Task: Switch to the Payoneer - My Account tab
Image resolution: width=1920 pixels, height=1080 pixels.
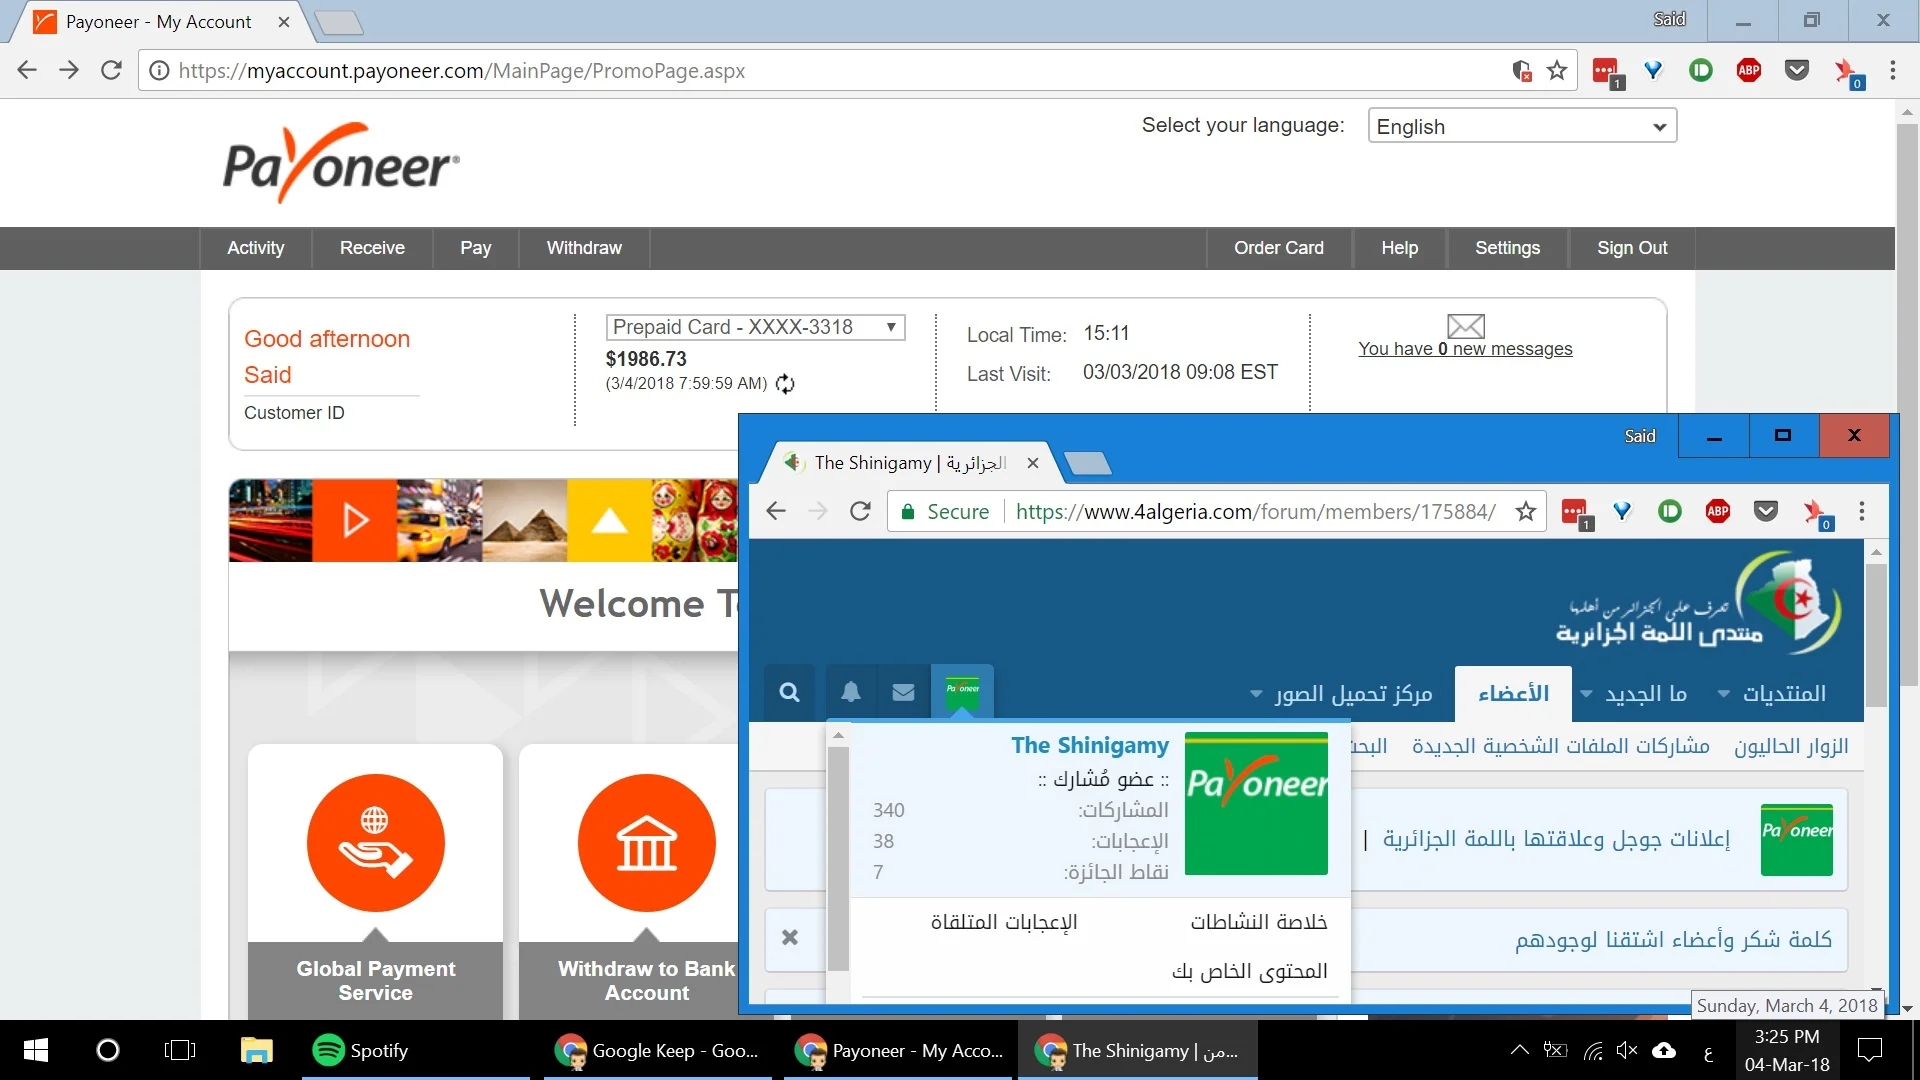Action: [x=158, y=22]
